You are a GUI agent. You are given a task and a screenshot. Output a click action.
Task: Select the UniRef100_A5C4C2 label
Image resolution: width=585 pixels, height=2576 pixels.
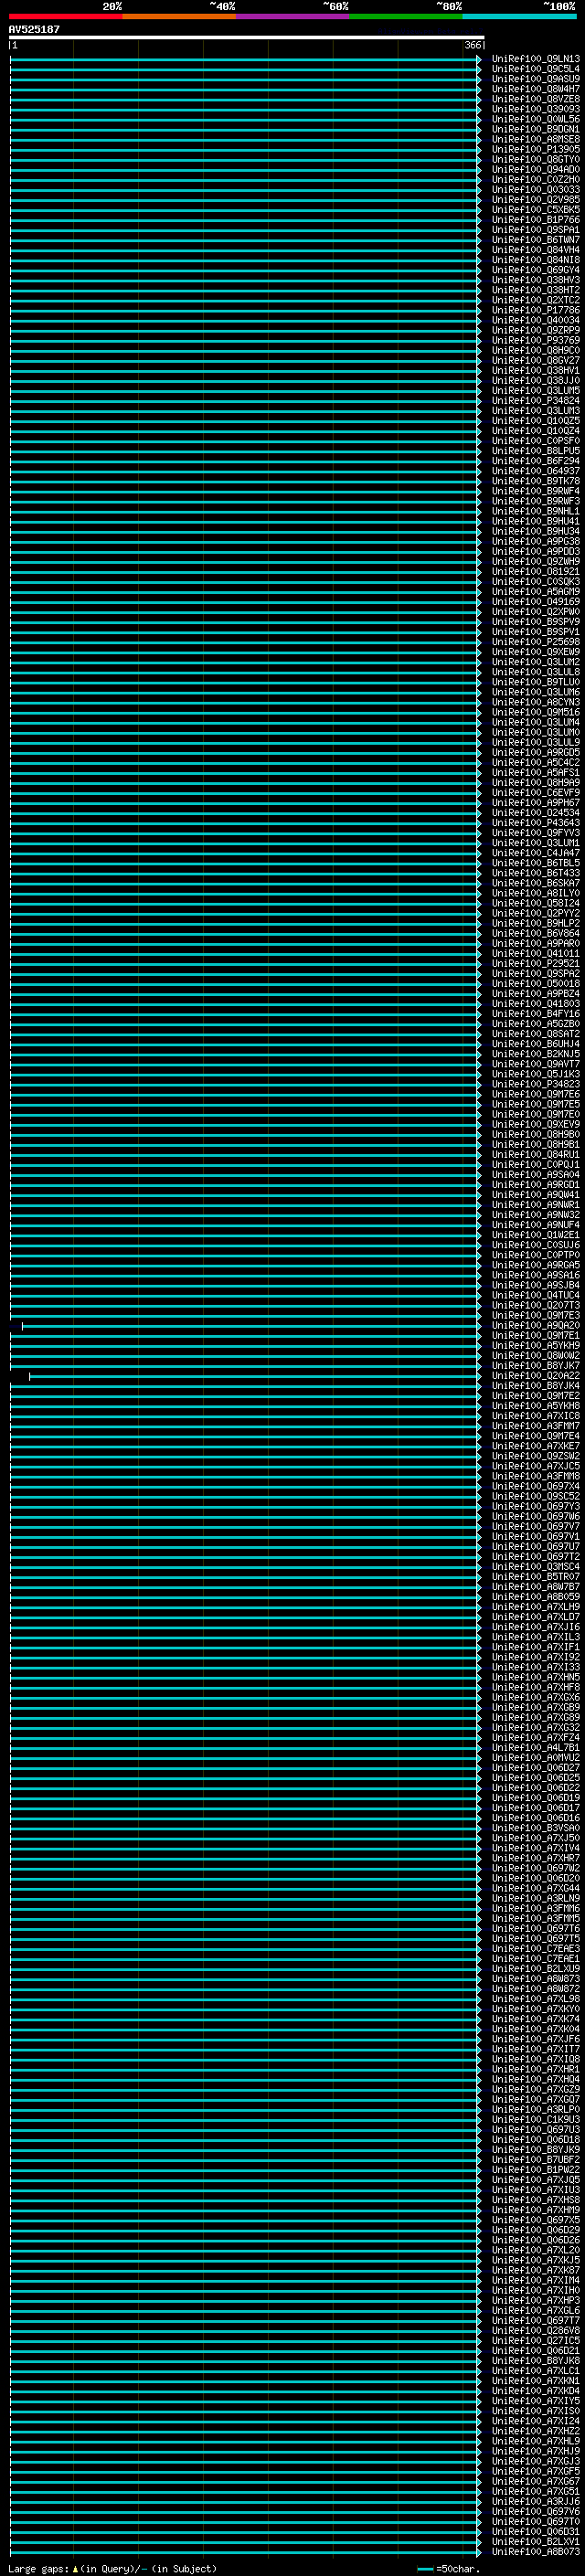[535, 763]
